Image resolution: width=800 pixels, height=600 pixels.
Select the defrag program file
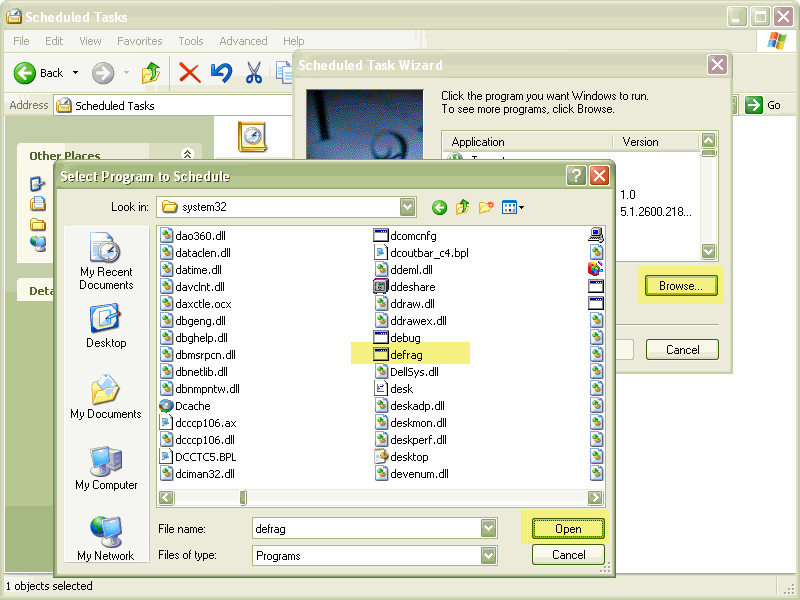click(x=398, y=355)
